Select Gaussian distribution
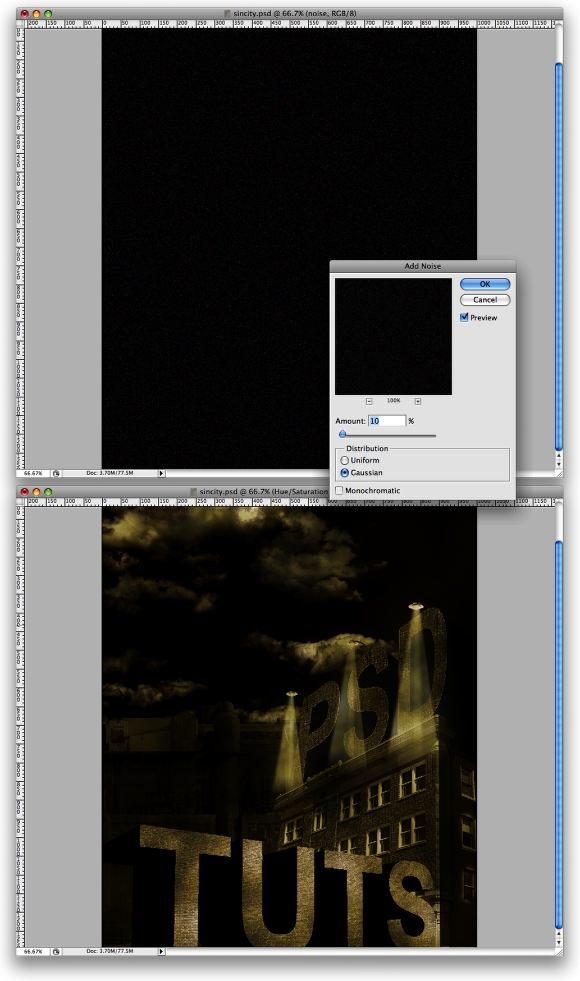The width and height of the screenshot is (580, 981). pyautogui.click(x=344, y=472)
